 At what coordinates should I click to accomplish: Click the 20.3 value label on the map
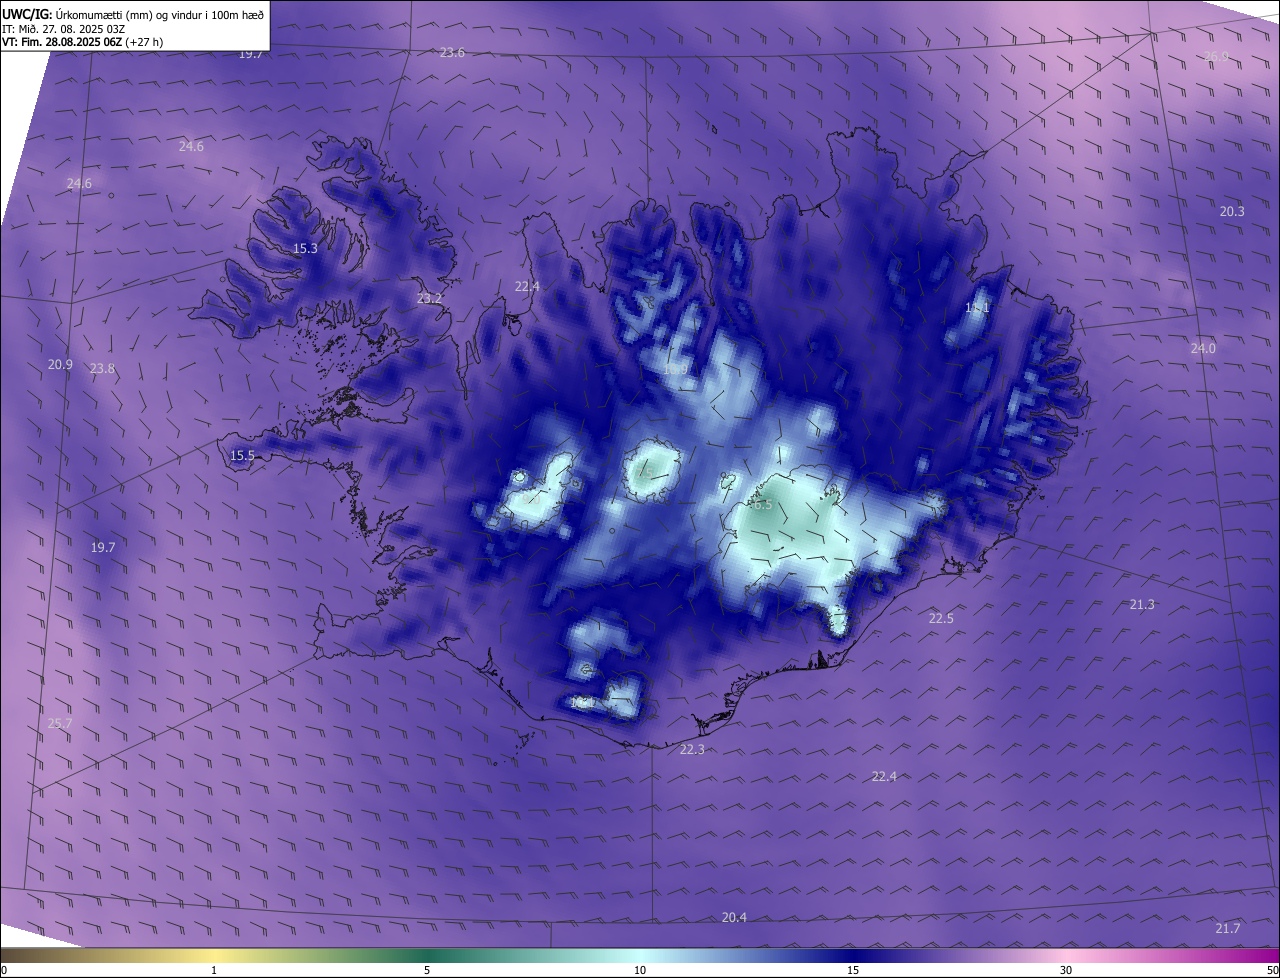click(x=1232, y=211)
